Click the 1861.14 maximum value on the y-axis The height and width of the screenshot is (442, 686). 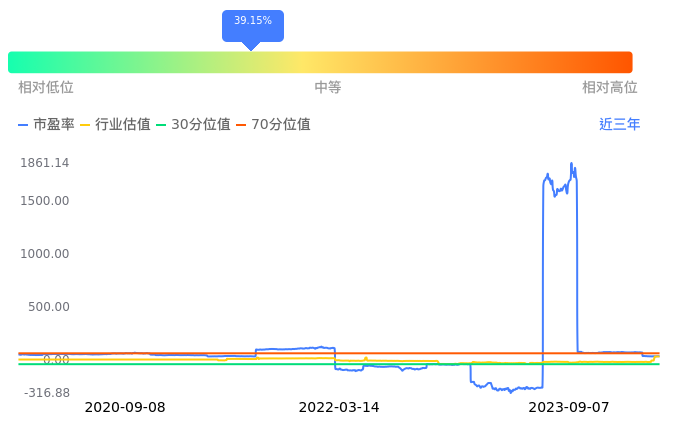pos(44,163)
